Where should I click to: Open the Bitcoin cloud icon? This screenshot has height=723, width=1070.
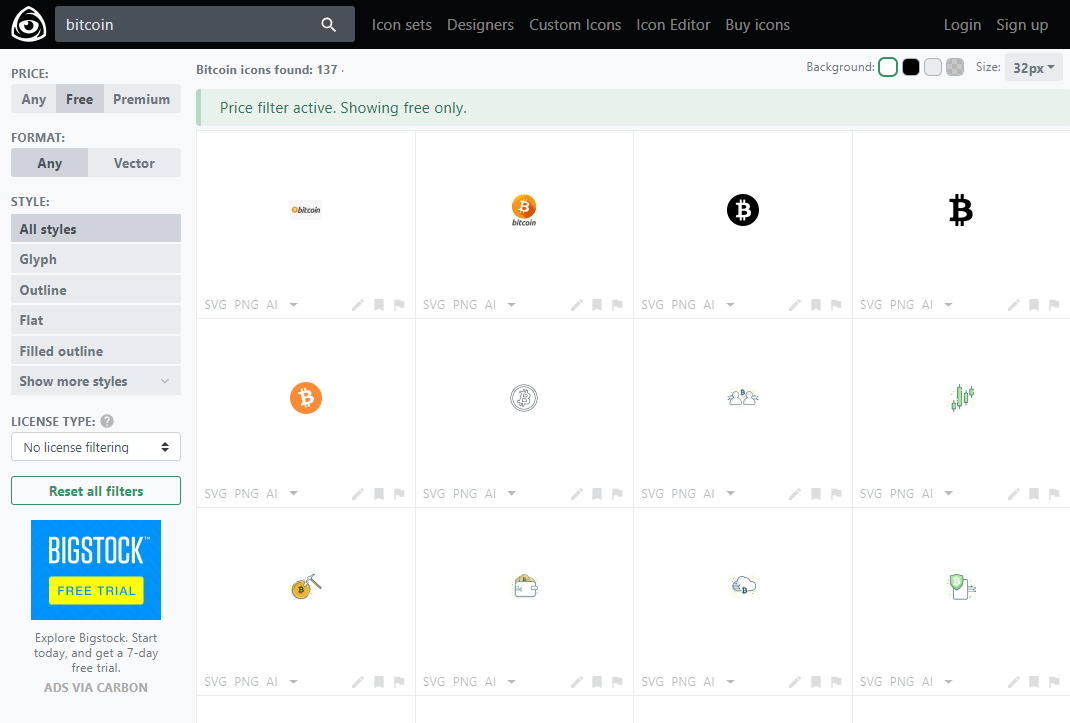[x=743, y=586]
